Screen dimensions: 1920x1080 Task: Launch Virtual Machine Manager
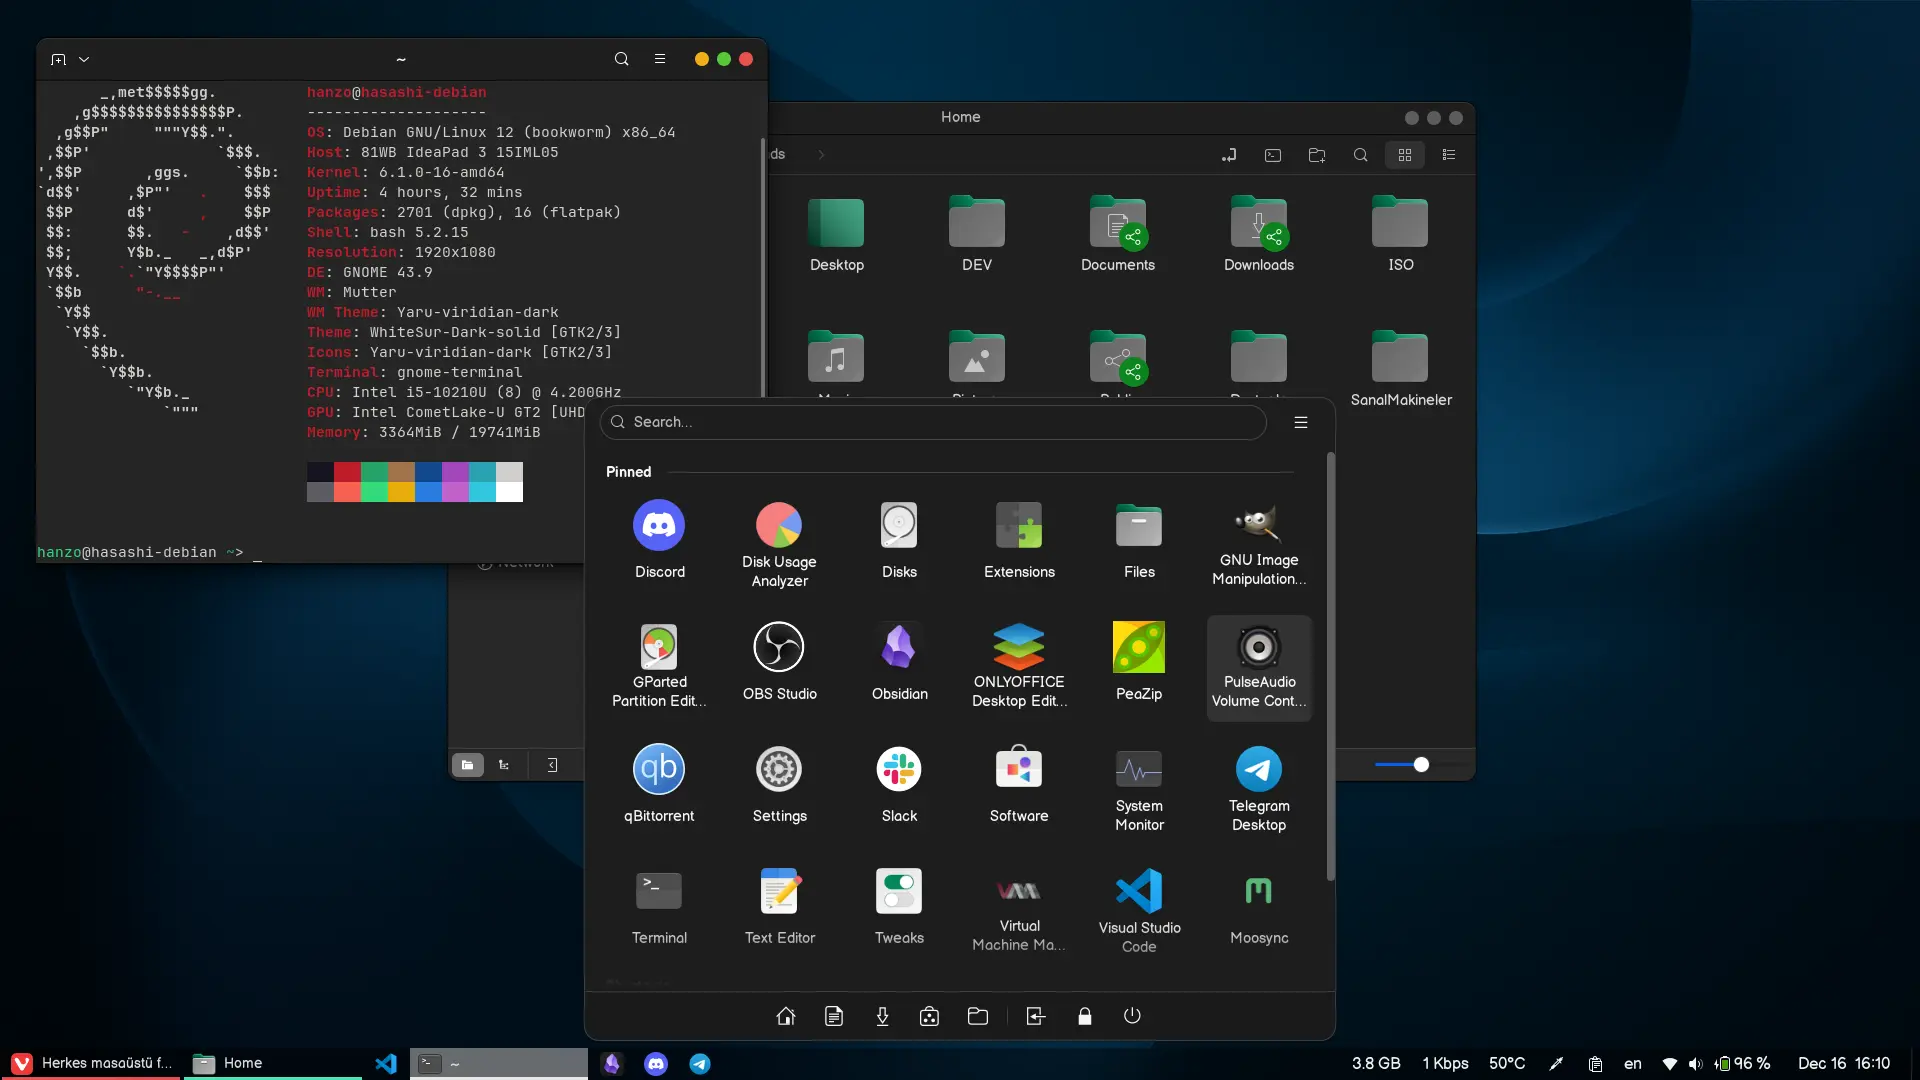point(1019,911)
